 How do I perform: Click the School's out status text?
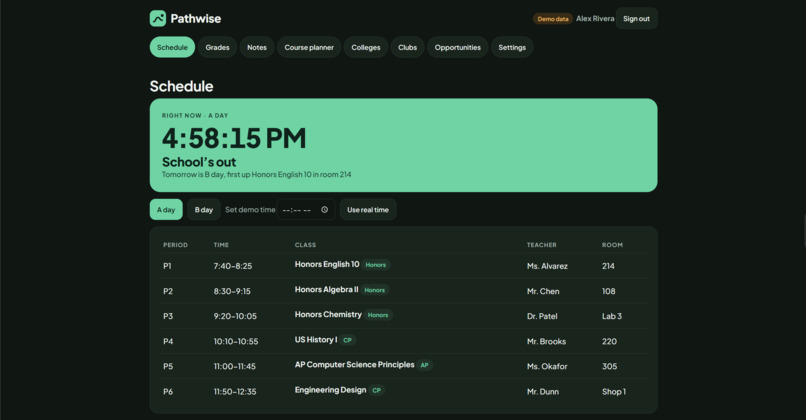click(x=199, y=162)
